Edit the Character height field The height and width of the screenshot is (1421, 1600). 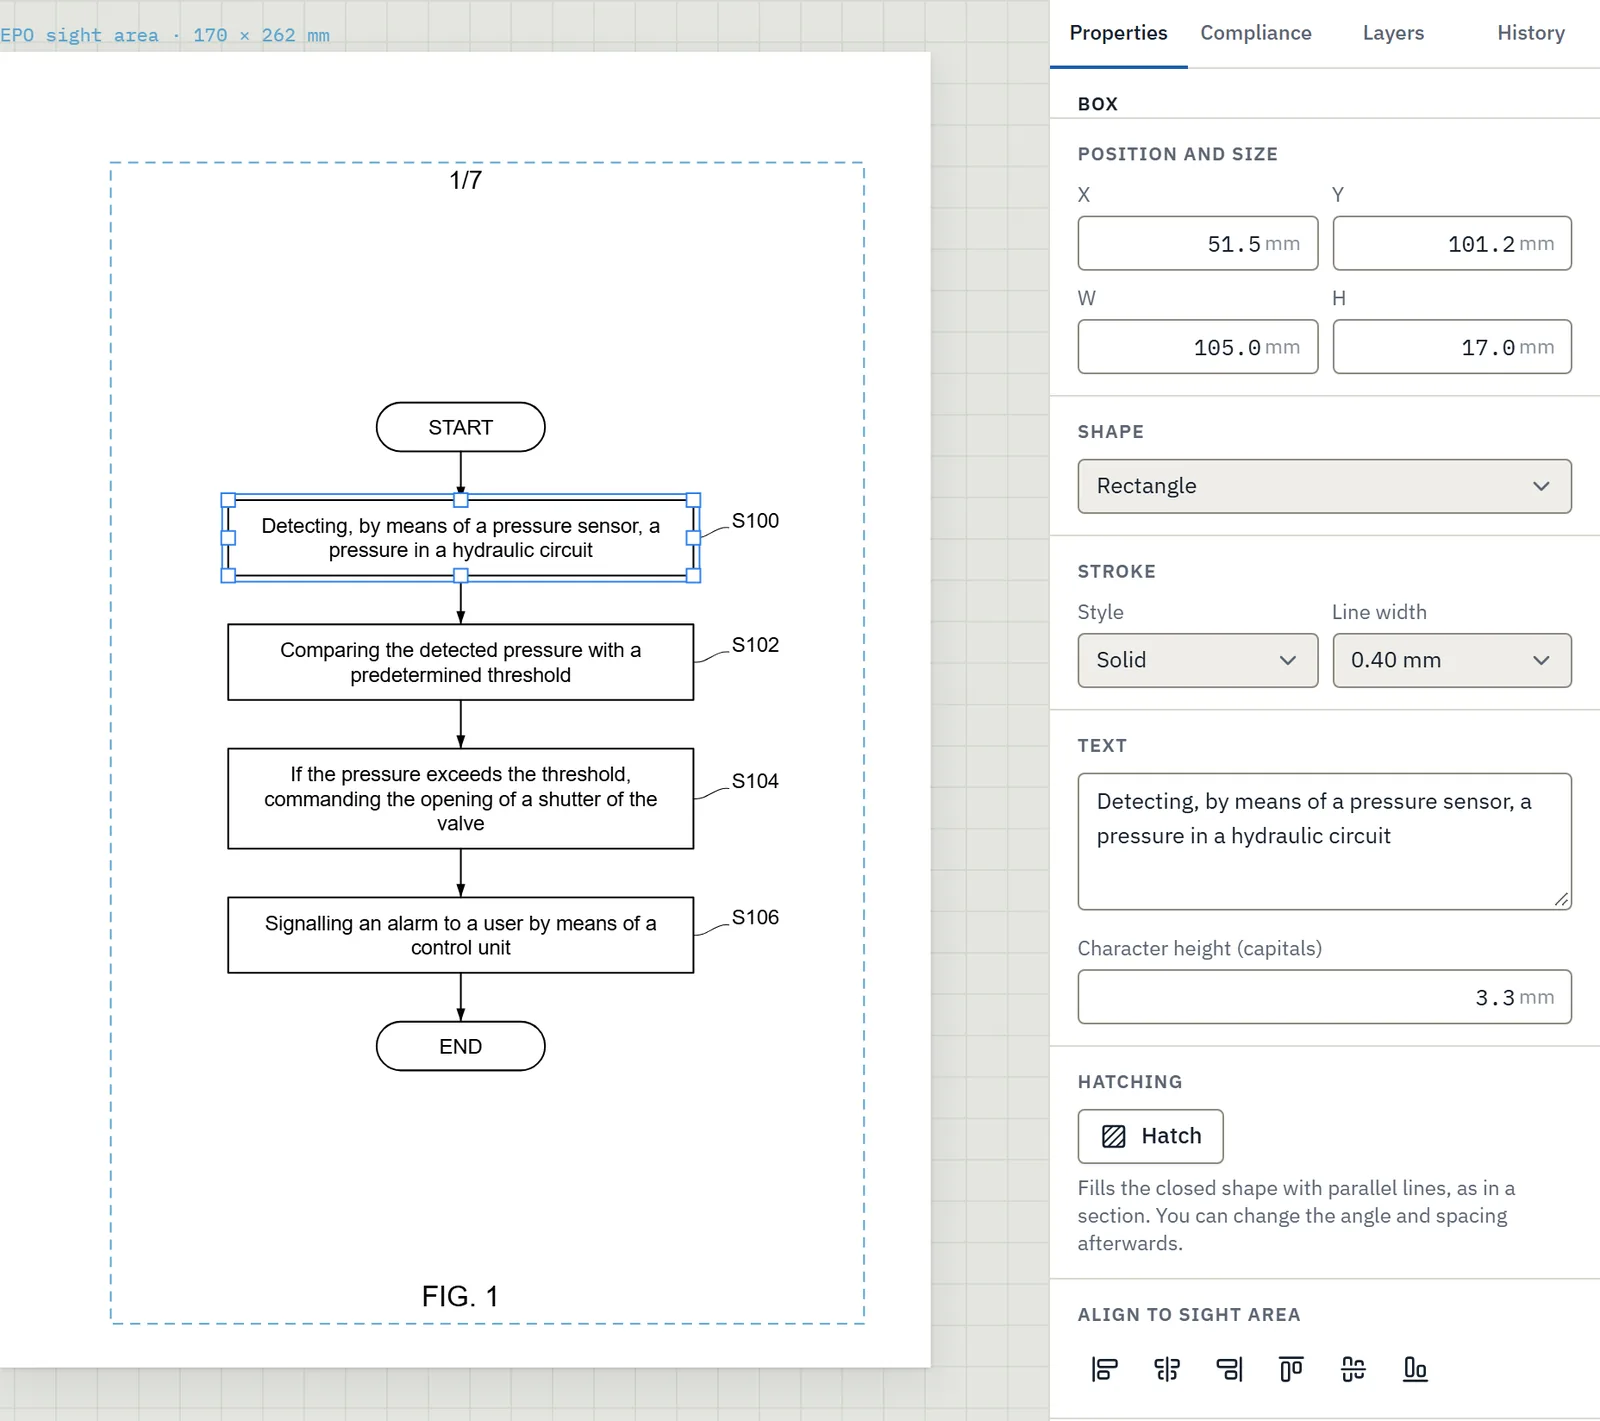[1324, 997]
